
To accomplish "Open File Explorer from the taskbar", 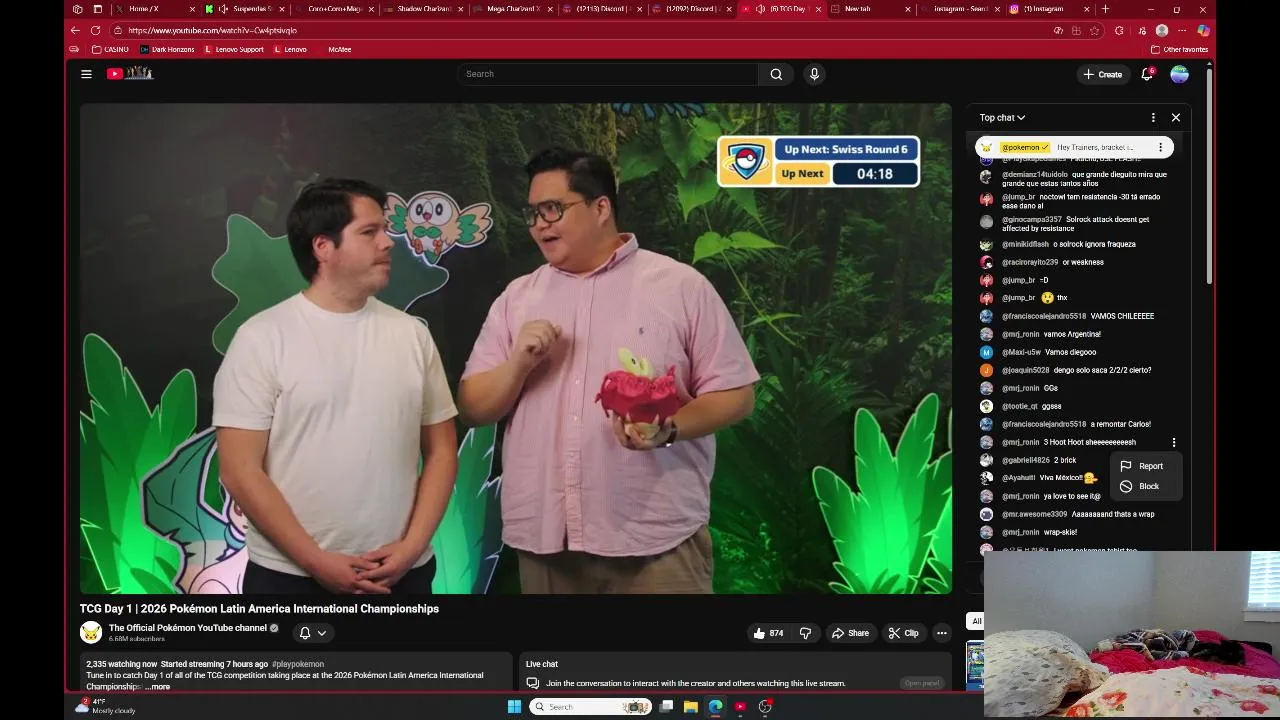I will tap(690, 706).
